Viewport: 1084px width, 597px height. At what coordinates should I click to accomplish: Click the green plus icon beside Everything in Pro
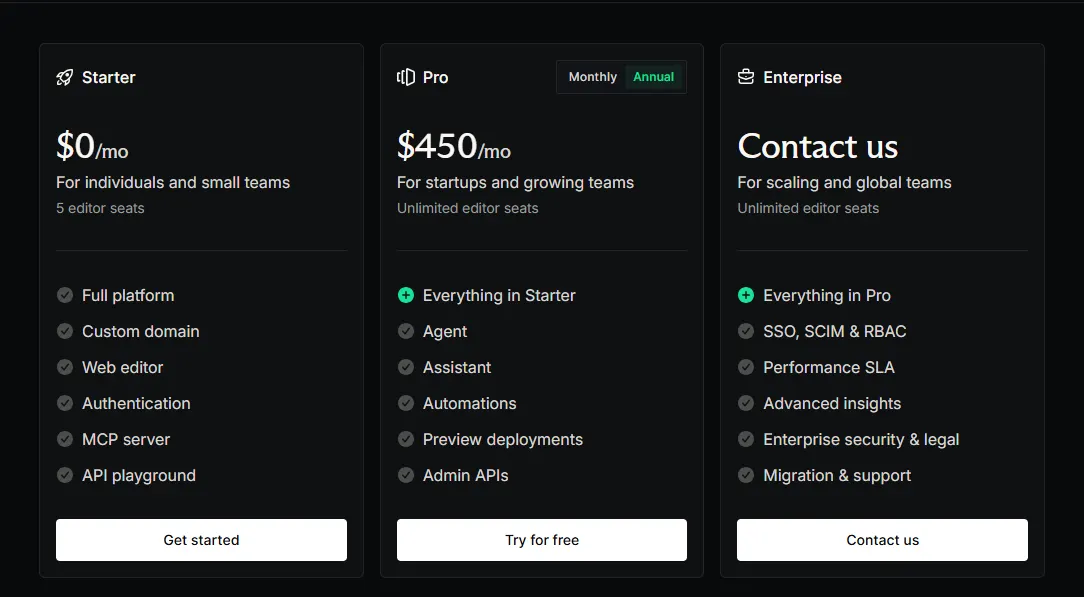pyautogui.click(x=746, y=296)
